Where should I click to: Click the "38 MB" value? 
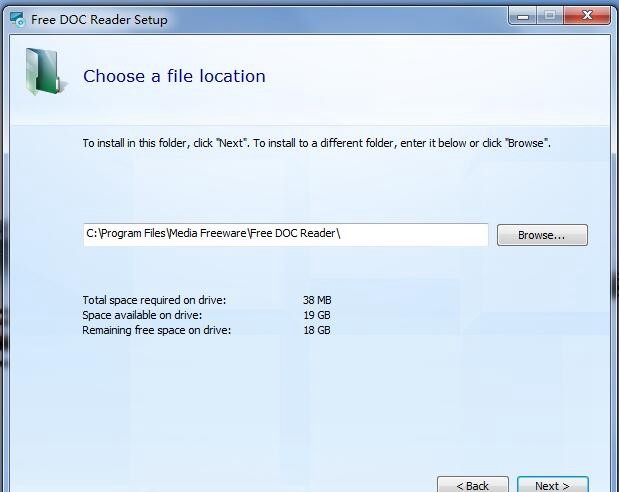point(317,300)
